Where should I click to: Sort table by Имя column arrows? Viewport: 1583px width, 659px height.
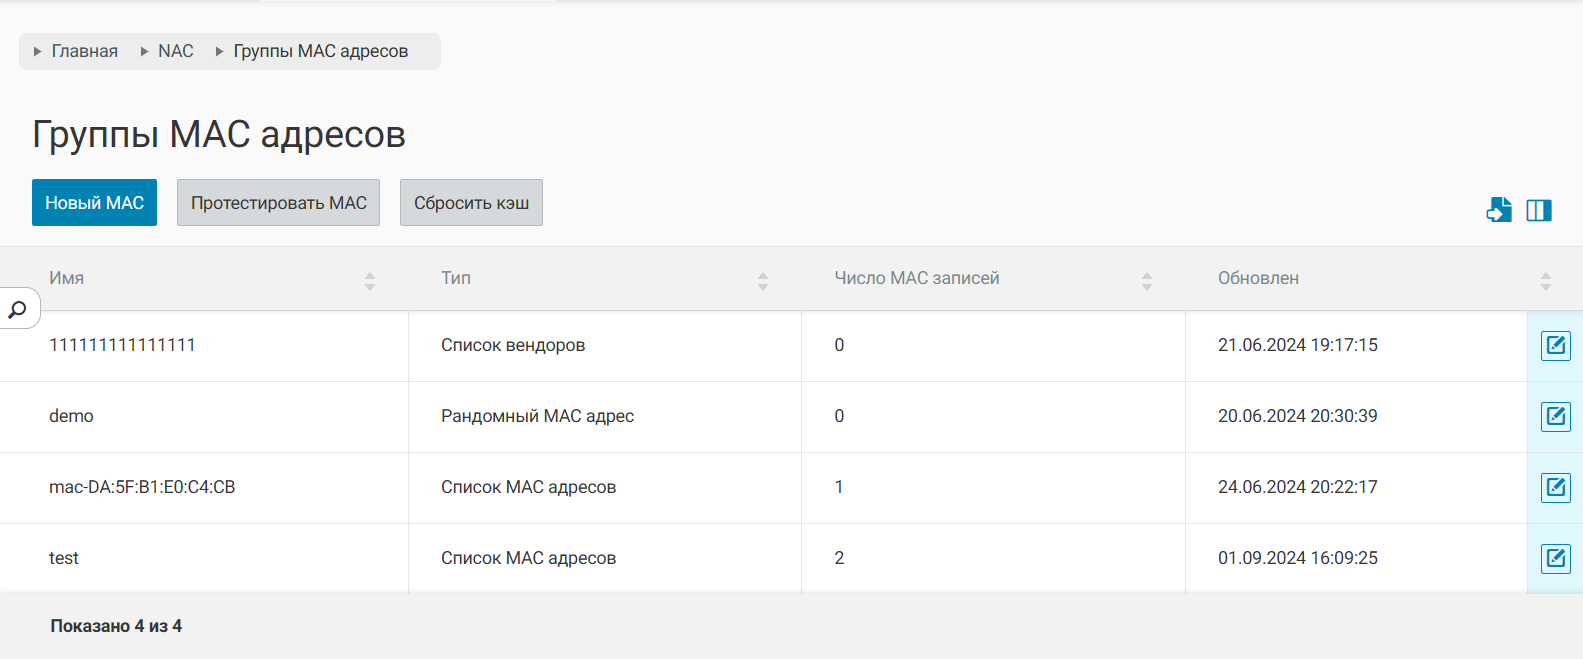click(x=370, y=282)
